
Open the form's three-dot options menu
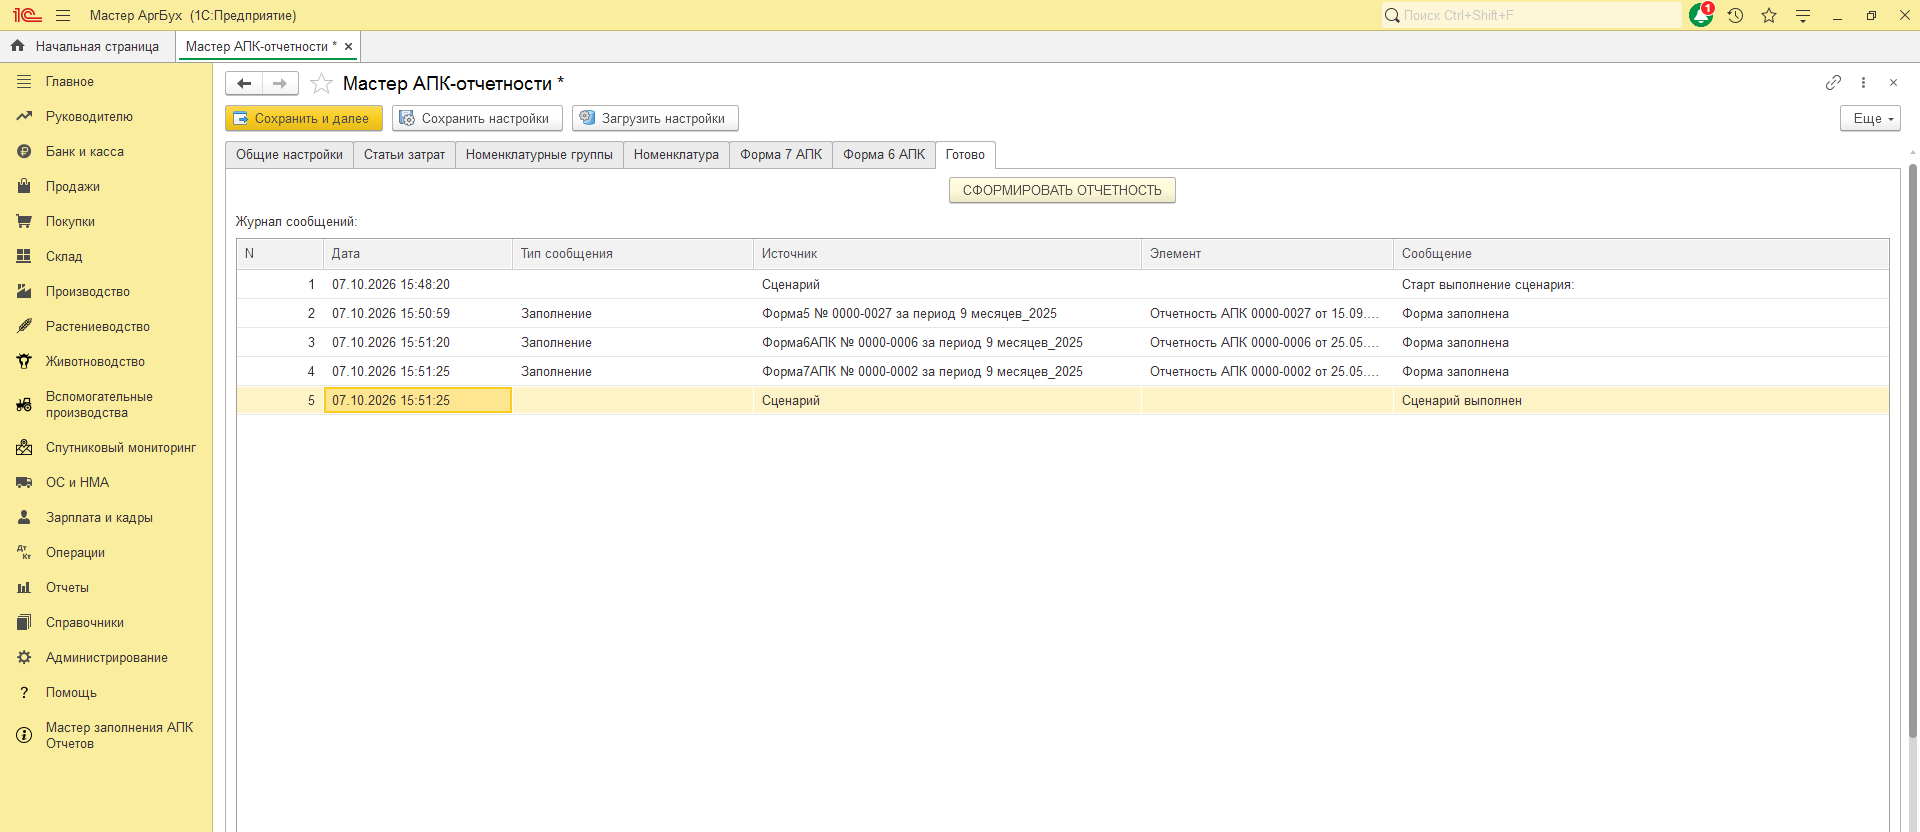(x=1863, y=82)
